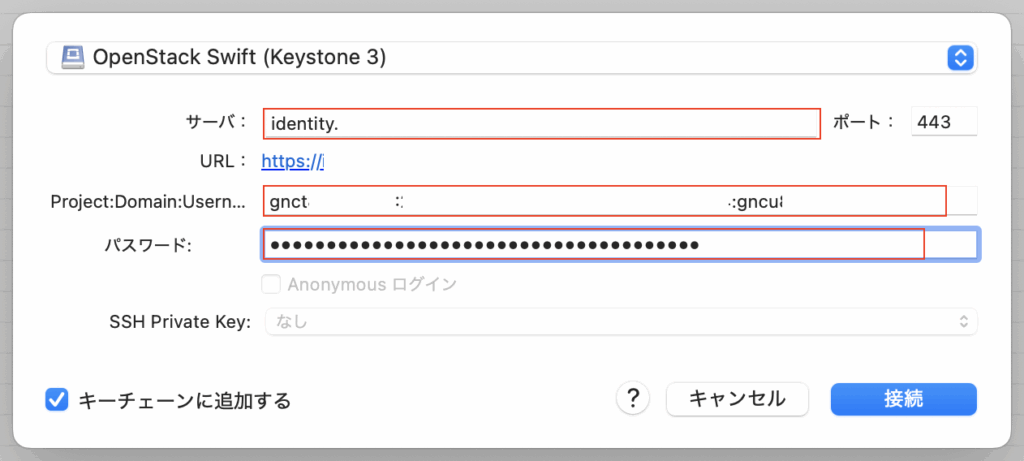Click the ポート port field showing 443

pyautogui.click(x=944, y=122)
